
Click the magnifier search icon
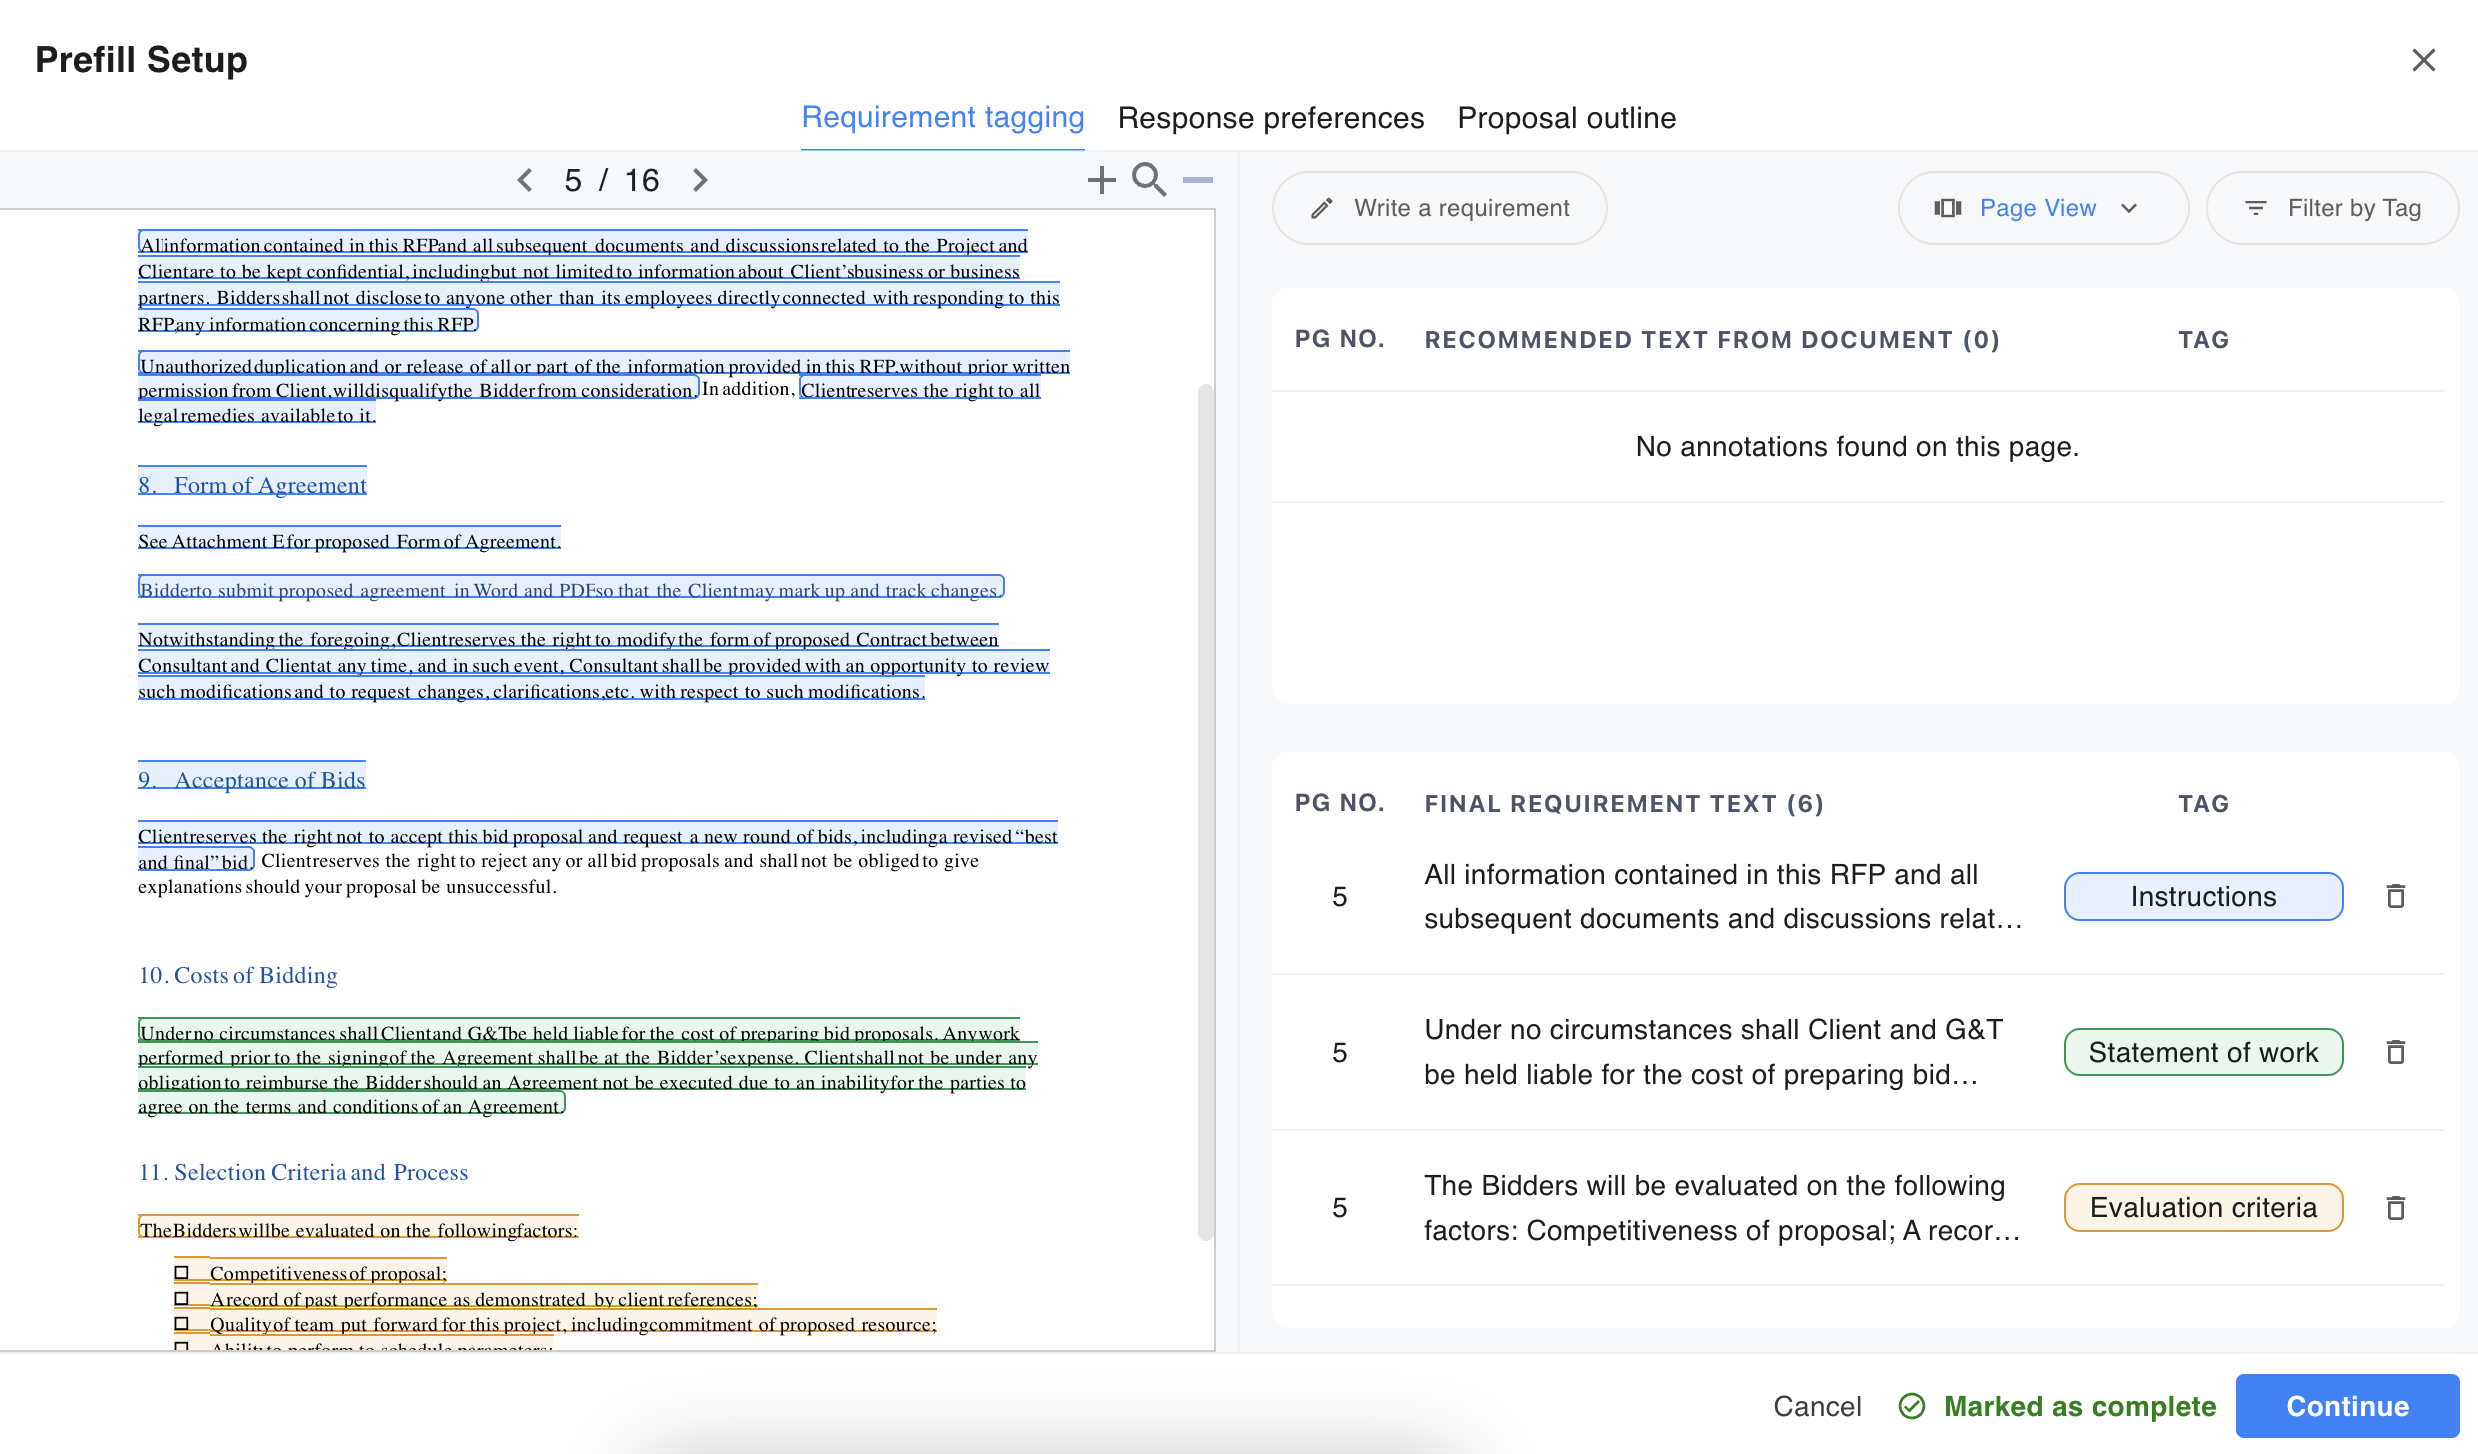1149,180
